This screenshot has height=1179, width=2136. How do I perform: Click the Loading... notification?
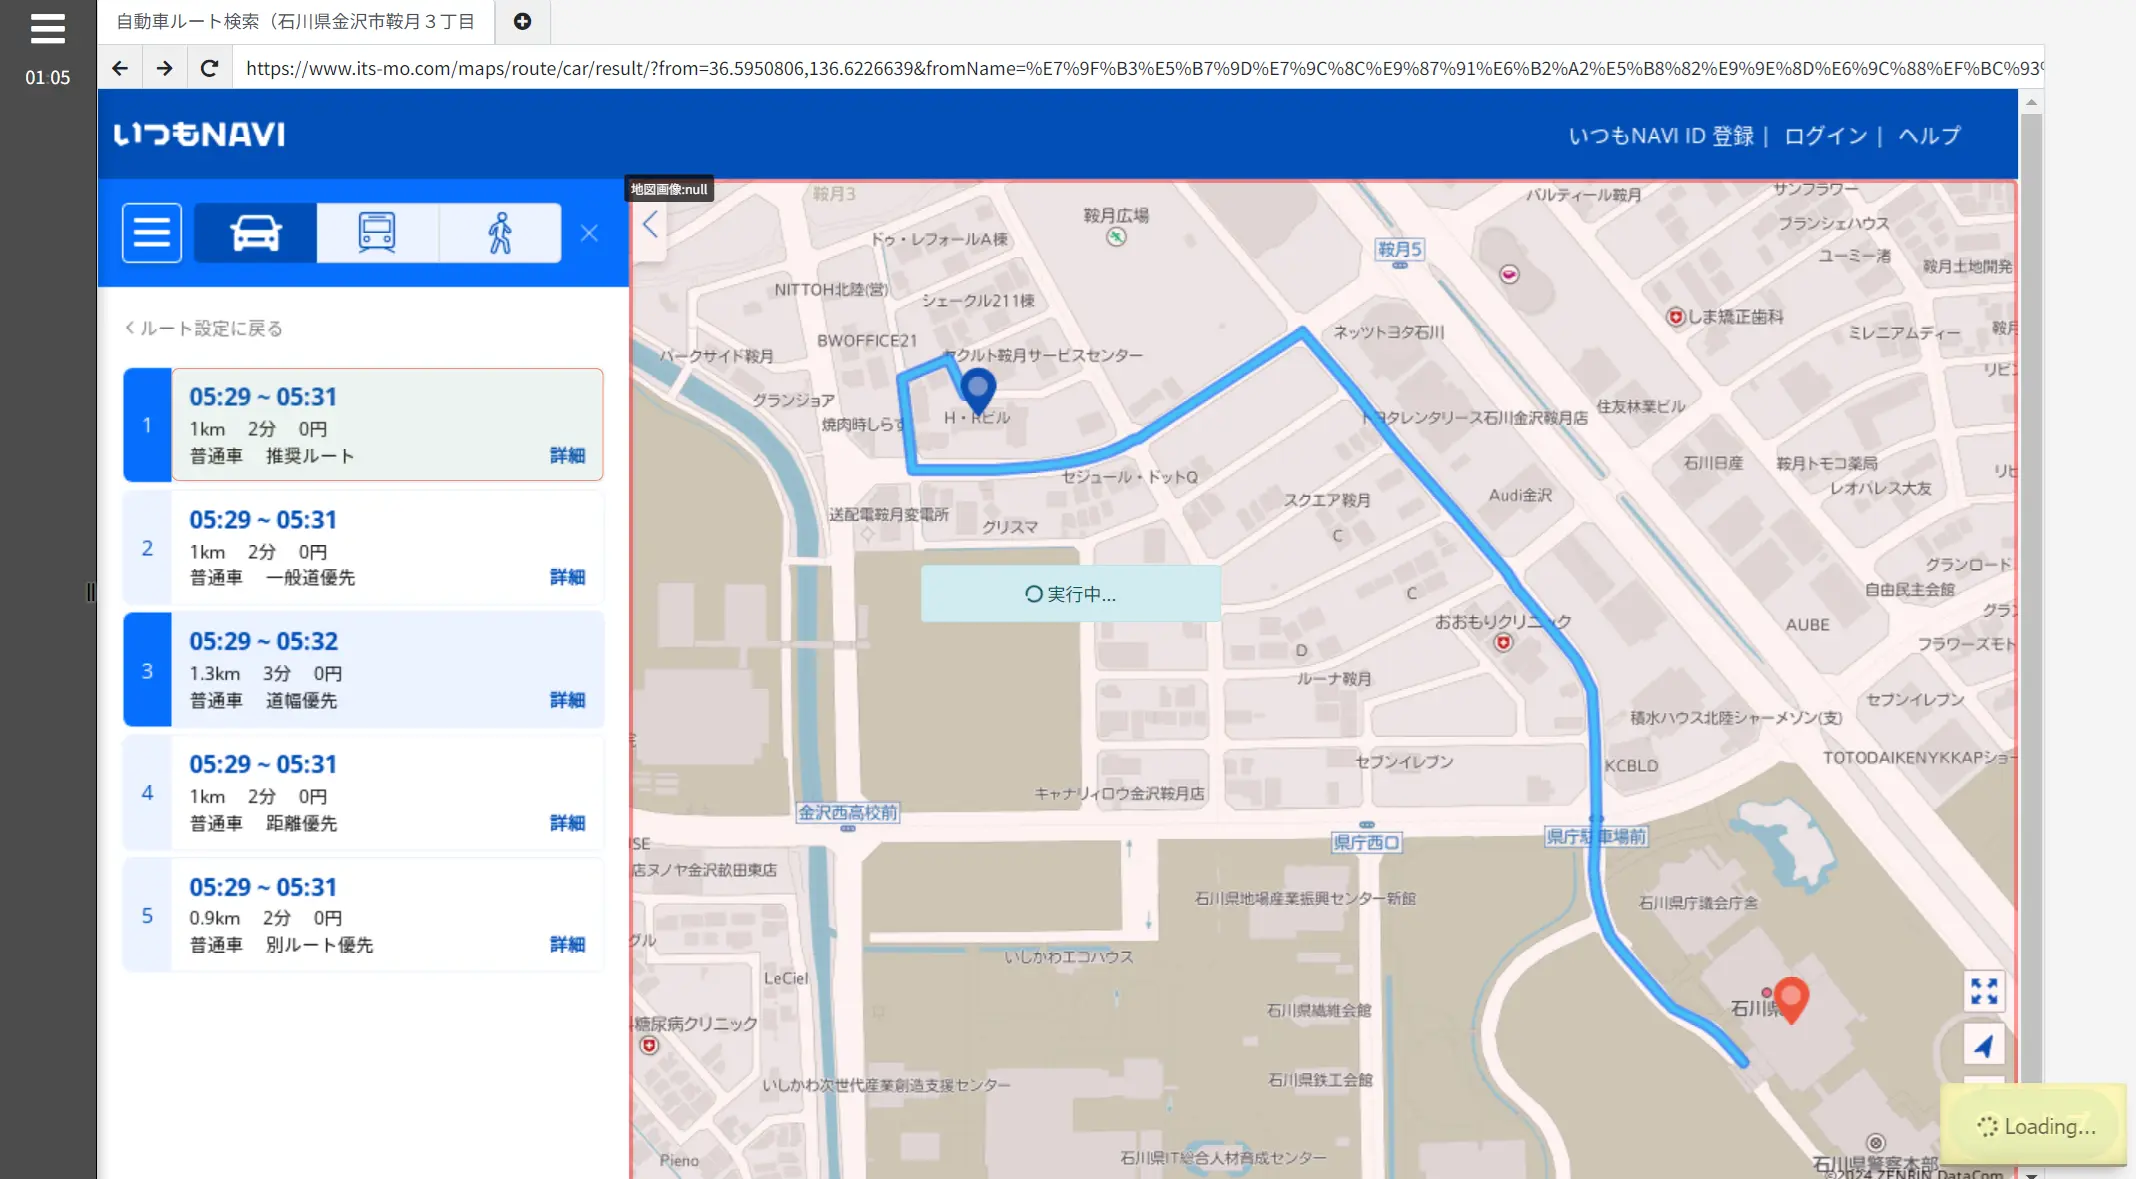(2033, 1126)
